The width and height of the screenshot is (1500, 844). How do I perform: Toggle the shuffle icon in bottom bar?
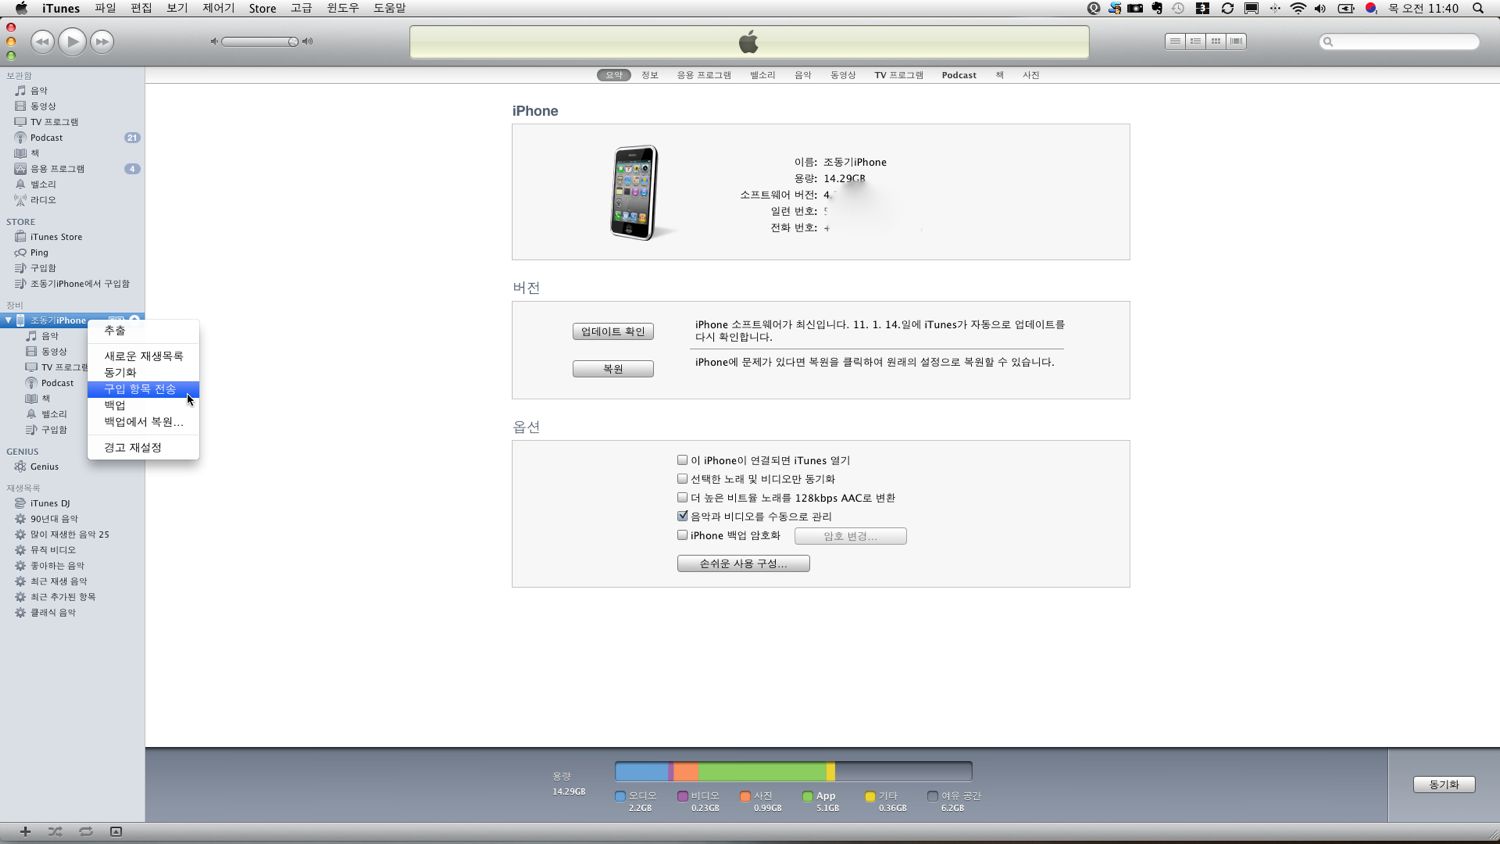[55, 832]
